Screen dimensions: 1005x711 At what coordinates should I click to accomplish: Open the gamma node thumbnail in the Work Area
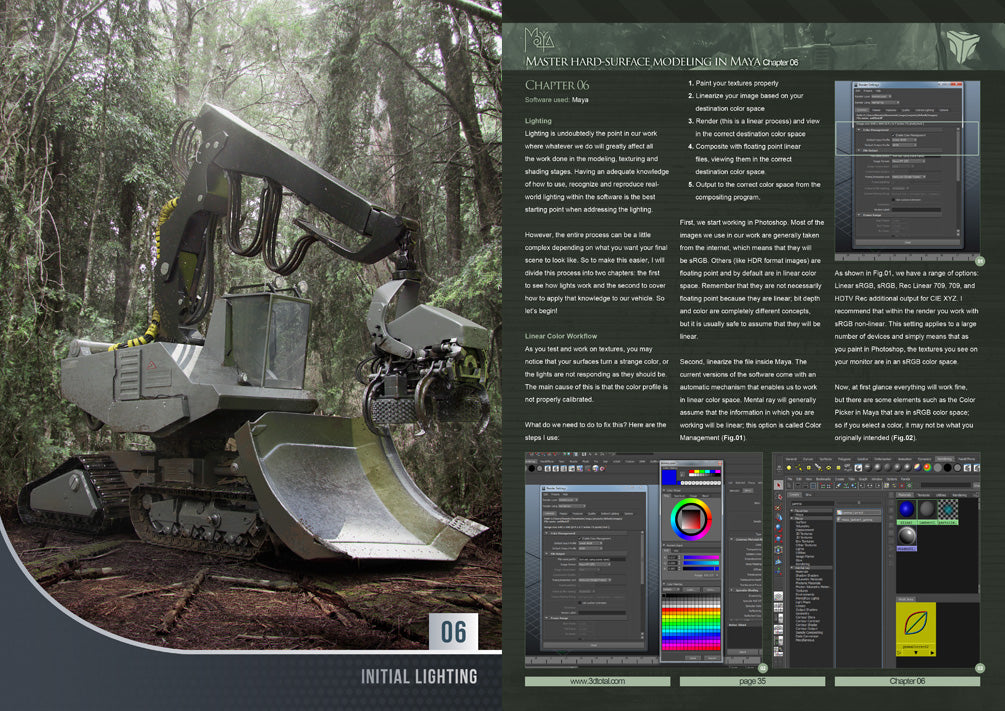(915, 625)
